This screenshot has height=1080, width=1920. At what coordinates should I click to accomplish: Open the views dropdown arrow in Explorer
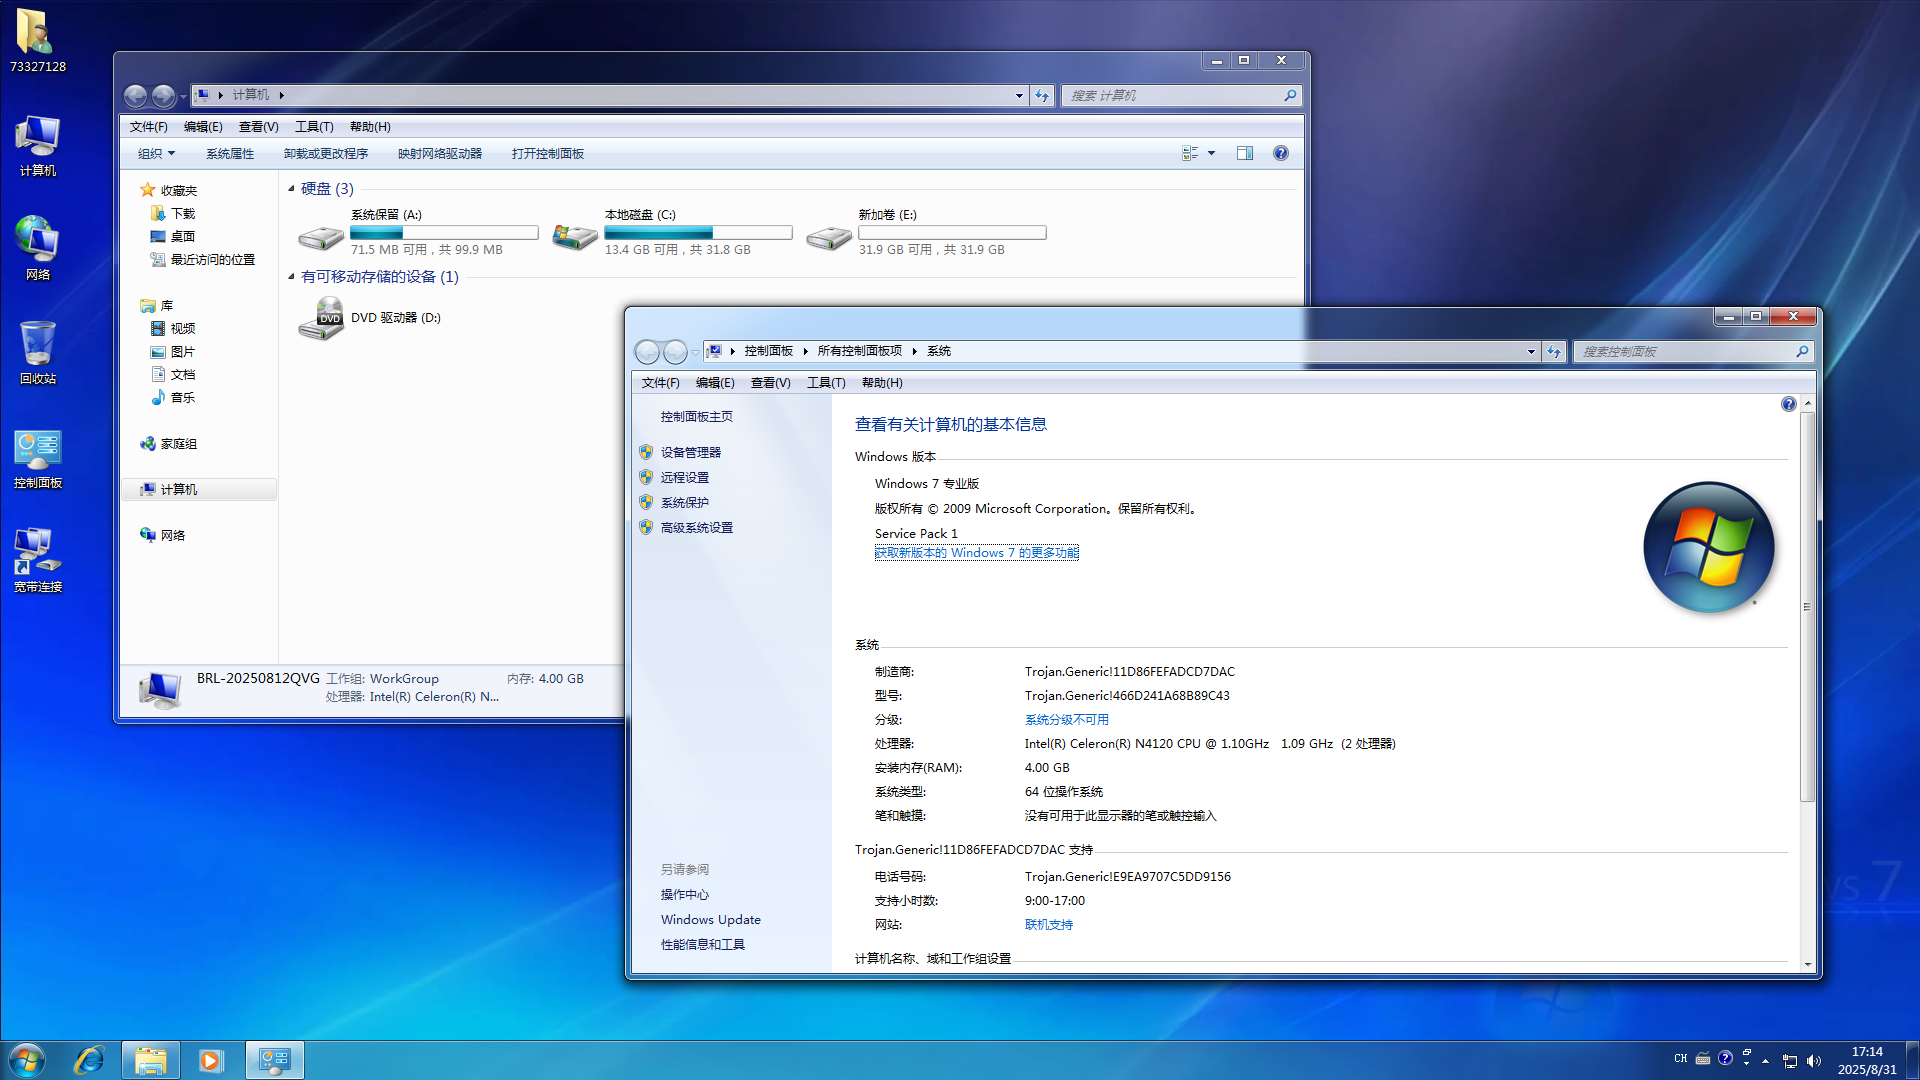1210,152
